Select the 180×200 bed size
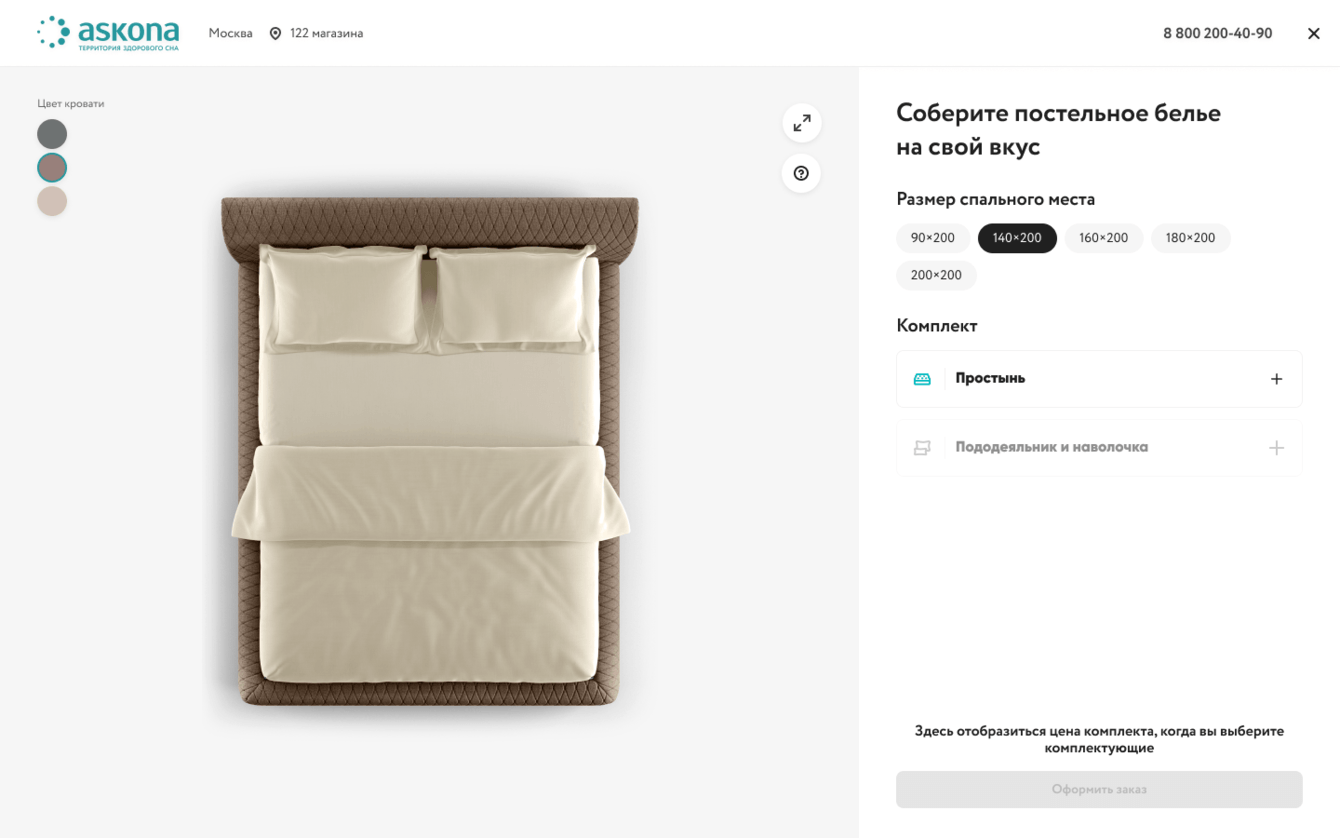 [1190, 238]
